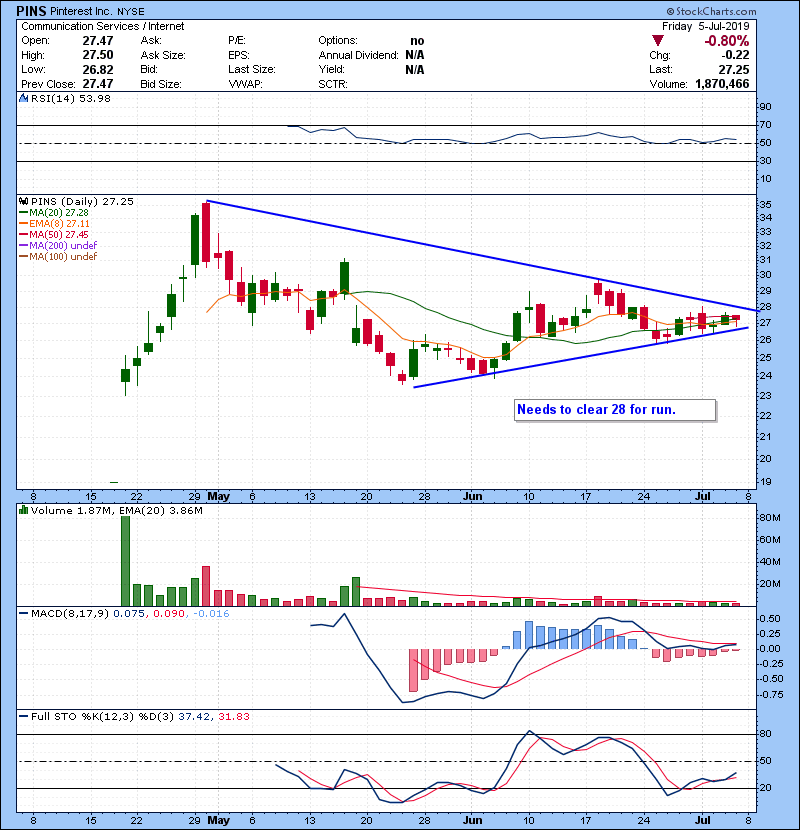The image size is (800, 830).
Task: Click the 'May' label on the price axis
Action: tap(218, 496)
